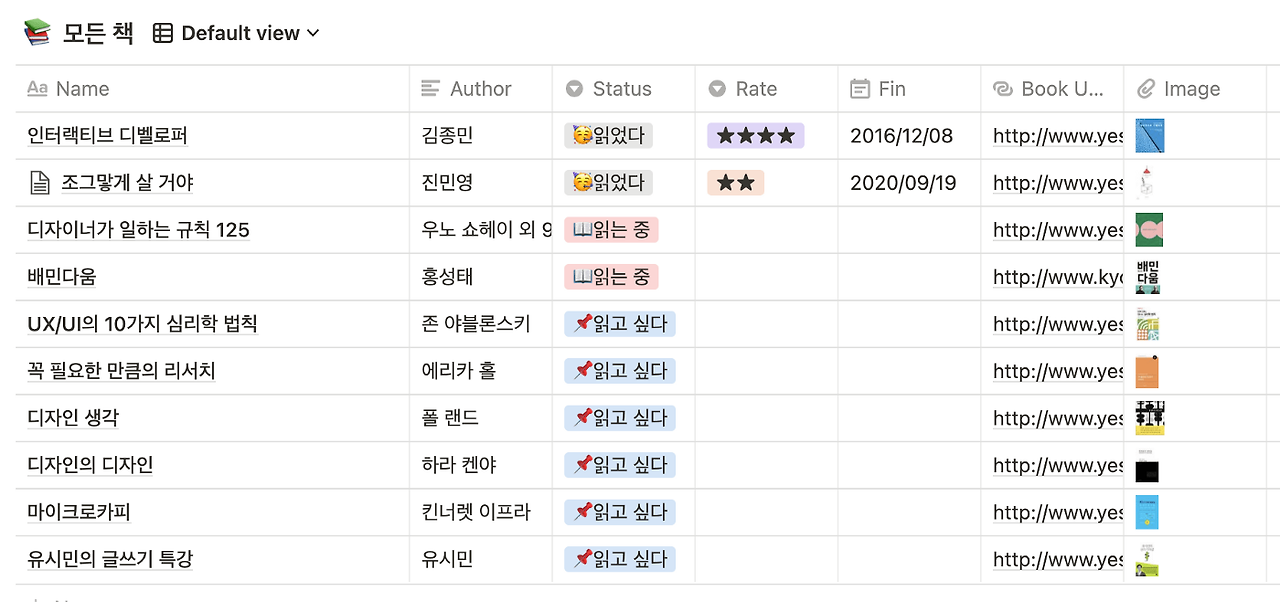This screenshot has height=602, width=1280.
Task: Click the books emoji page icon
Action: click(x=37, y=33)
